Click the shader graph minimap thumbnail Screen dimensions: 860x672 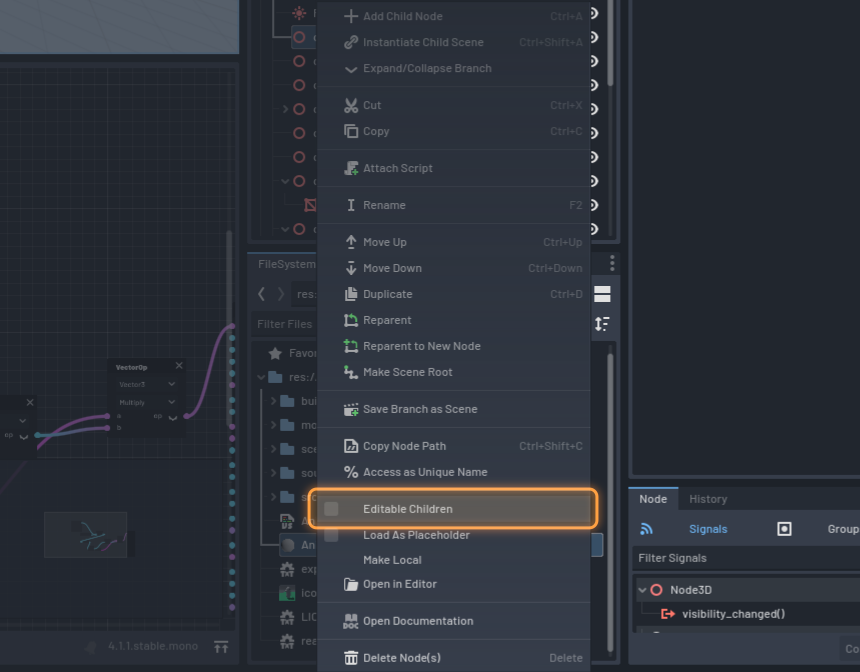(x=86, y=534)
